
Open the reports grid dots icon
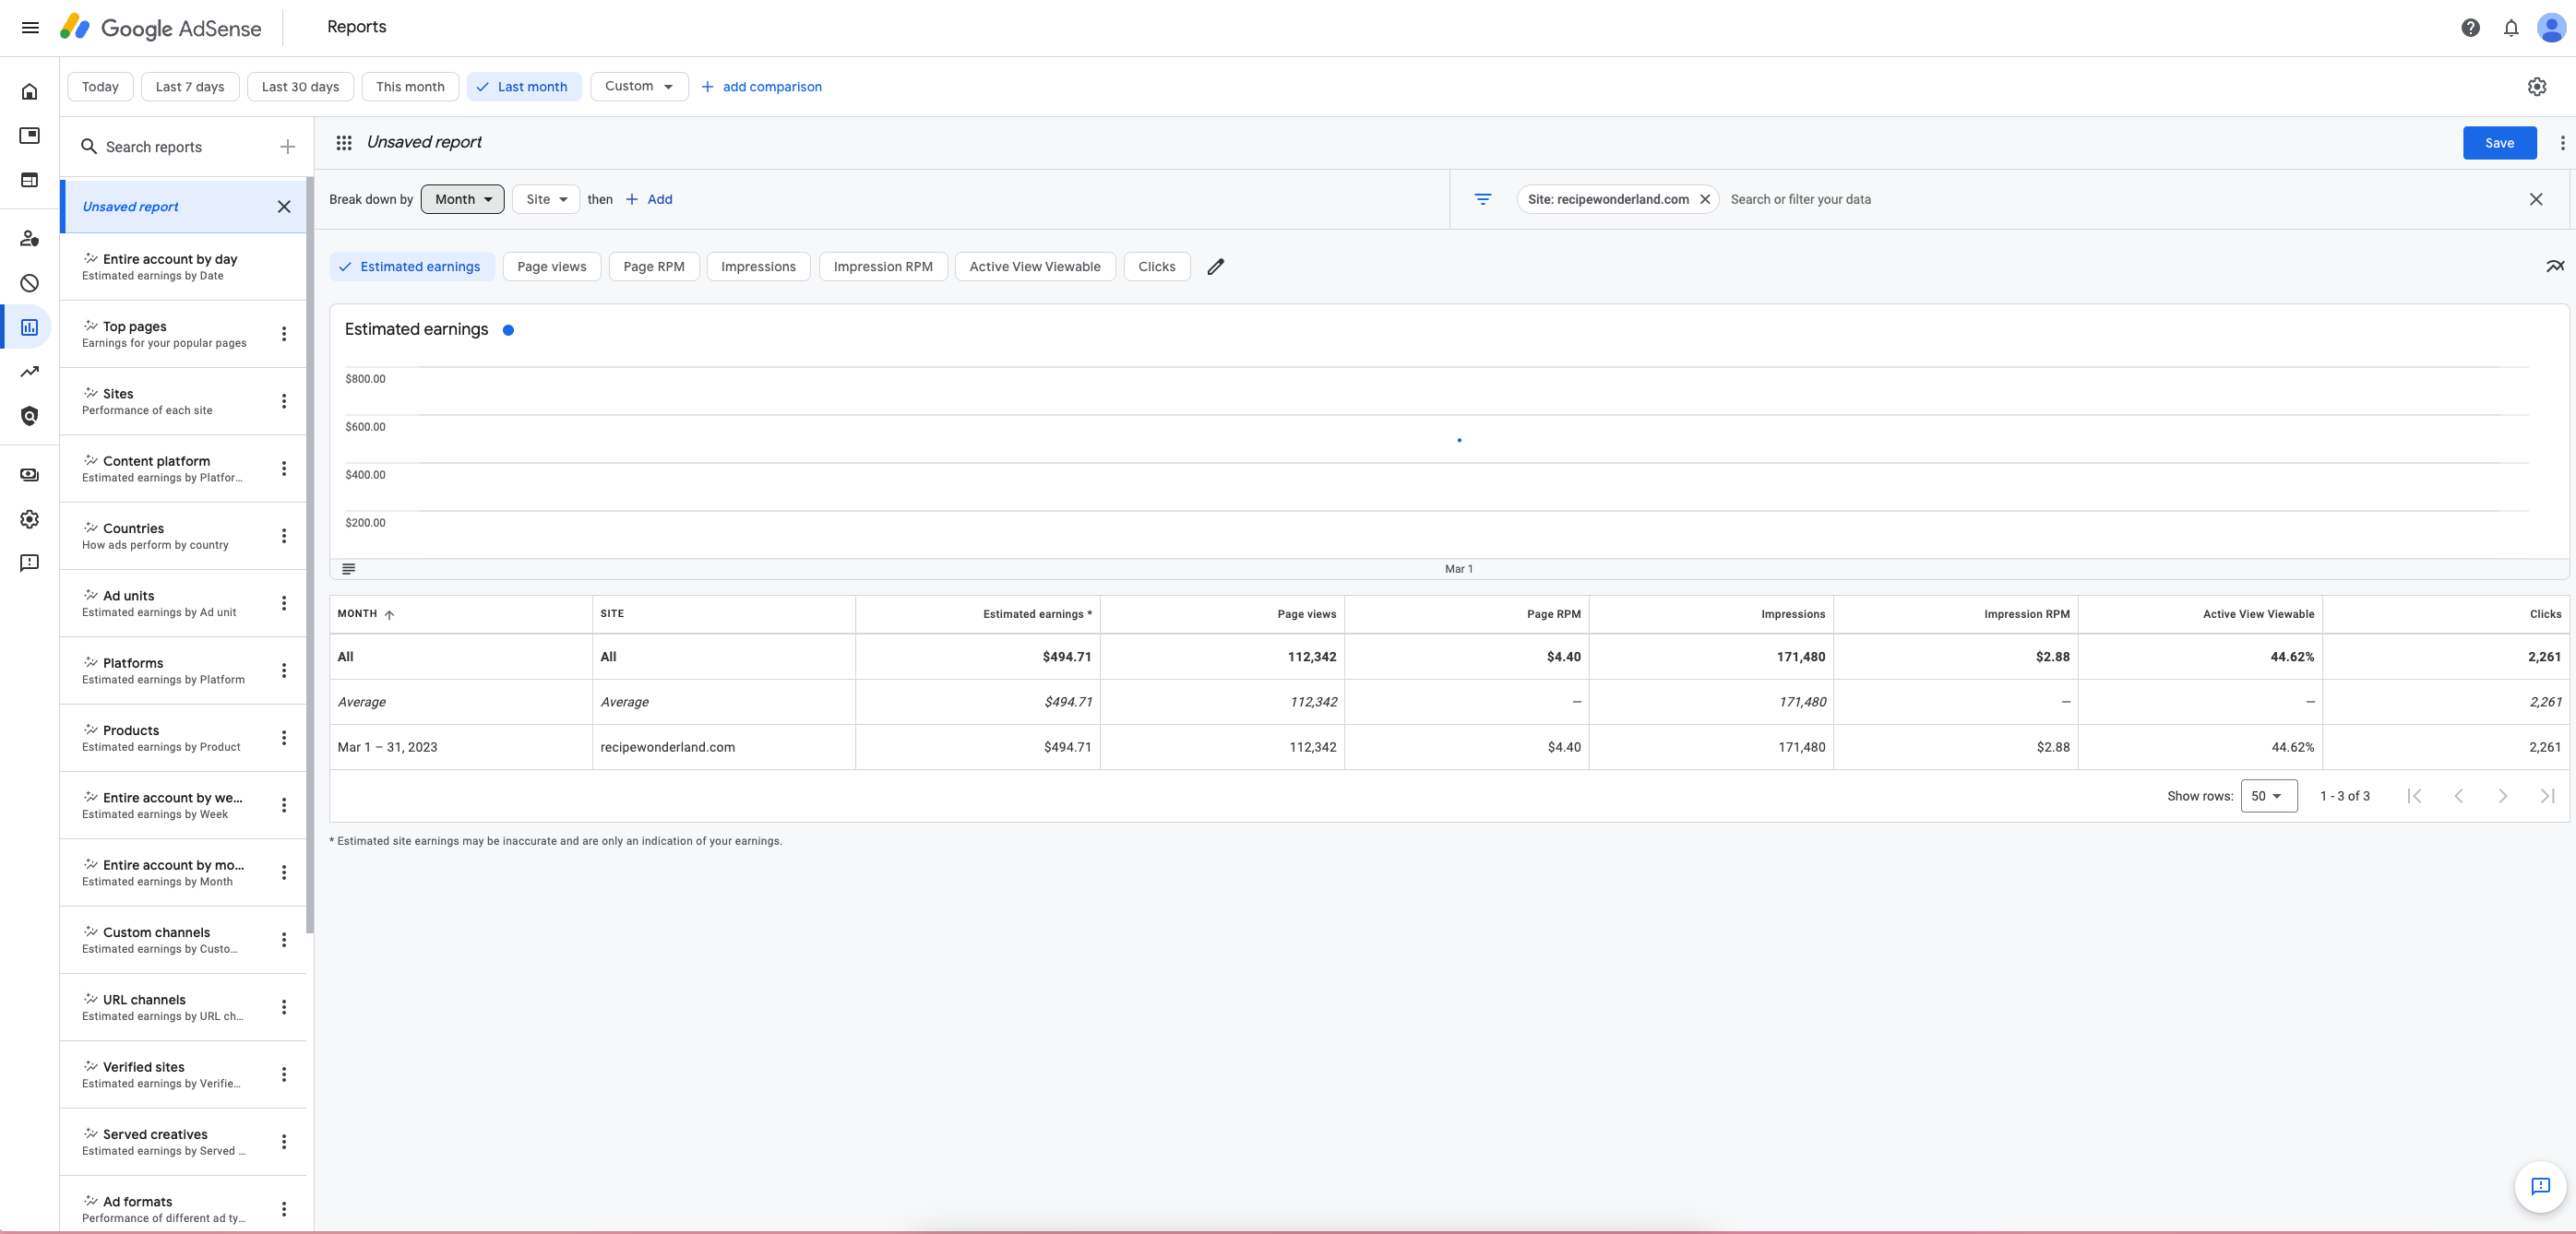pos(344,143)
